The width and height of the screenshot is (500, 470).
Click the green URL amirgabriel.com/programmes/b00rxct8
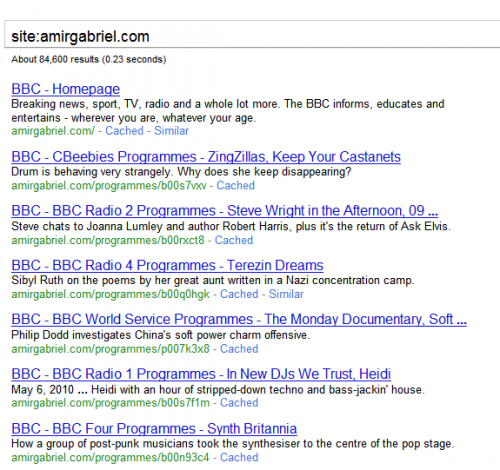[108, 240]
